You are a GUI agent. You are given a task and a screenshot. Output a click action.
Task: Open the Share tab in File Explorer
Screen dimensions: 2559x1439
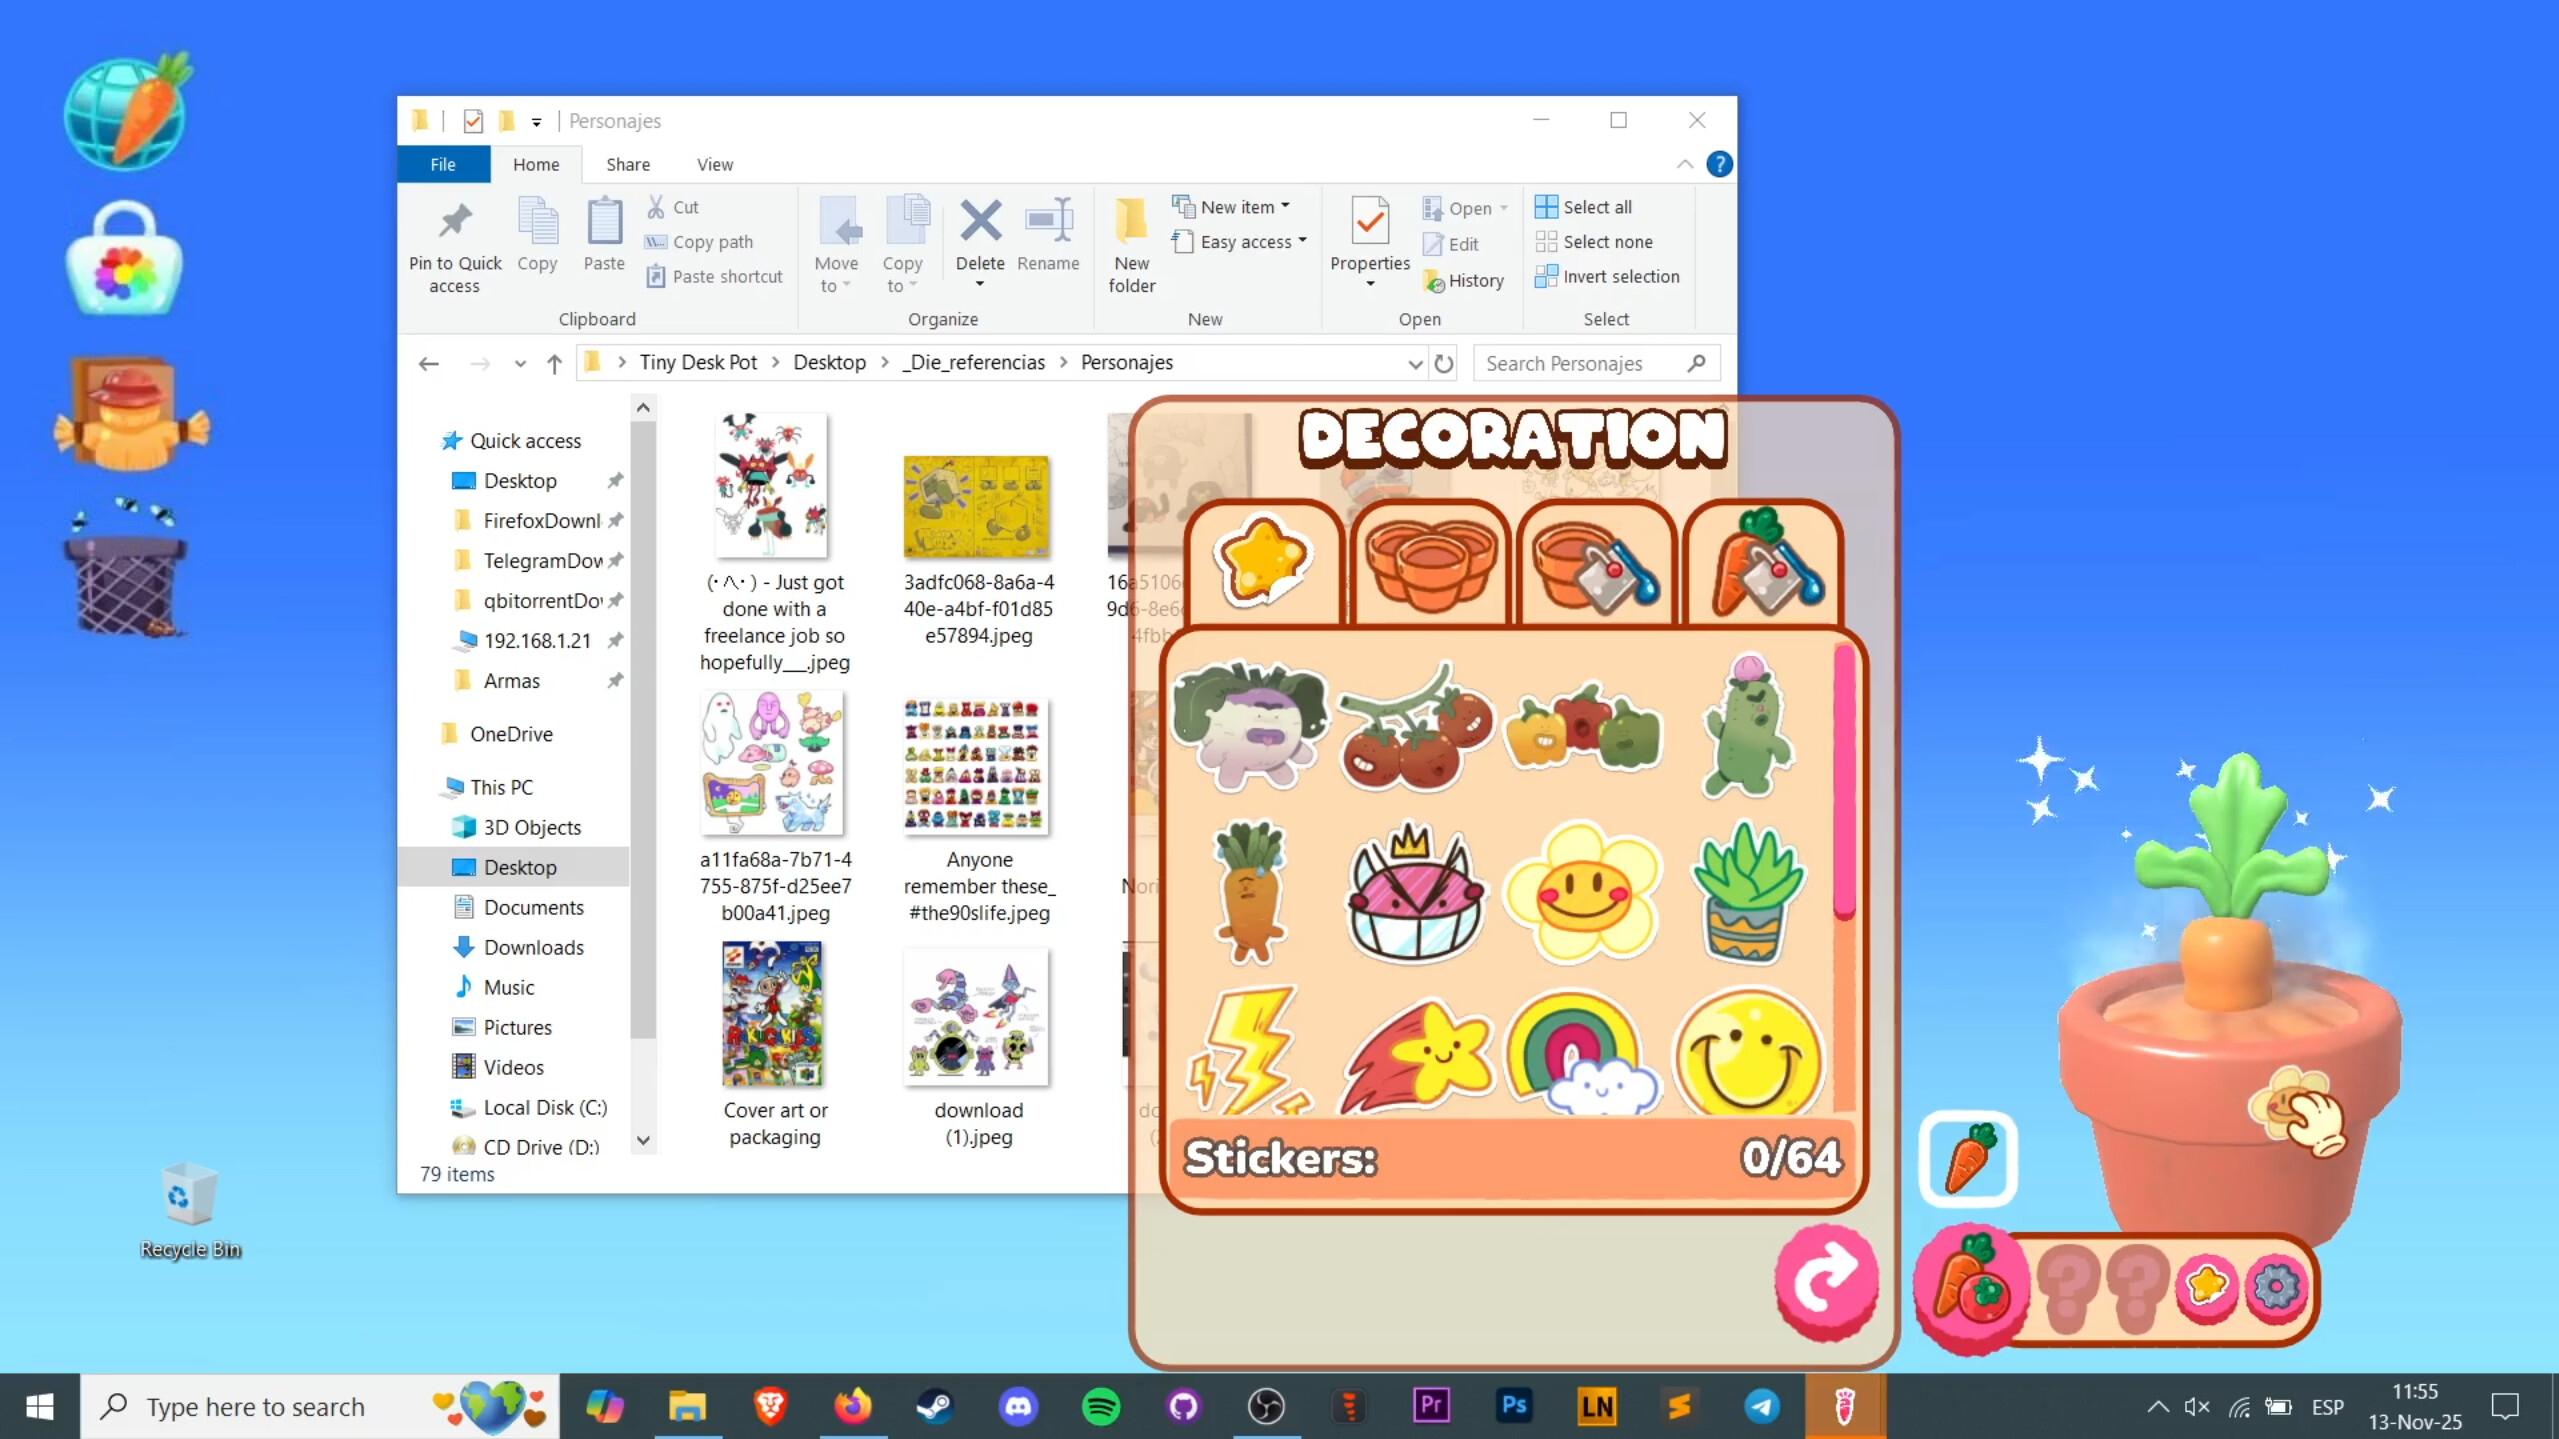(x=626, y=163)
